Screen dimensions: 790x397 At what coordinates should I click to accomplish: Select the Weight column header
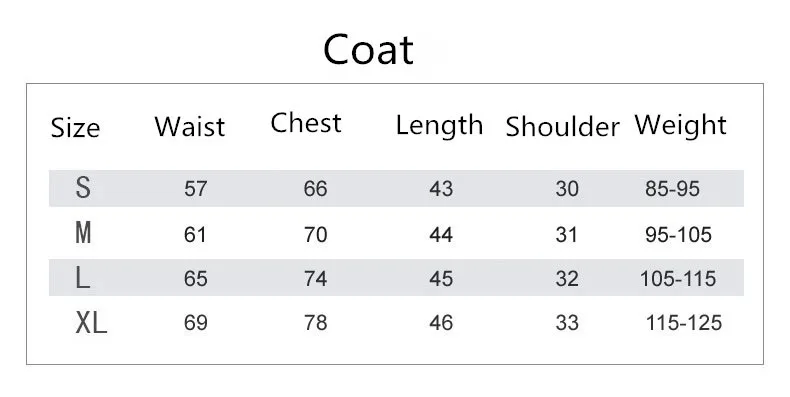[x=680, y=125]
